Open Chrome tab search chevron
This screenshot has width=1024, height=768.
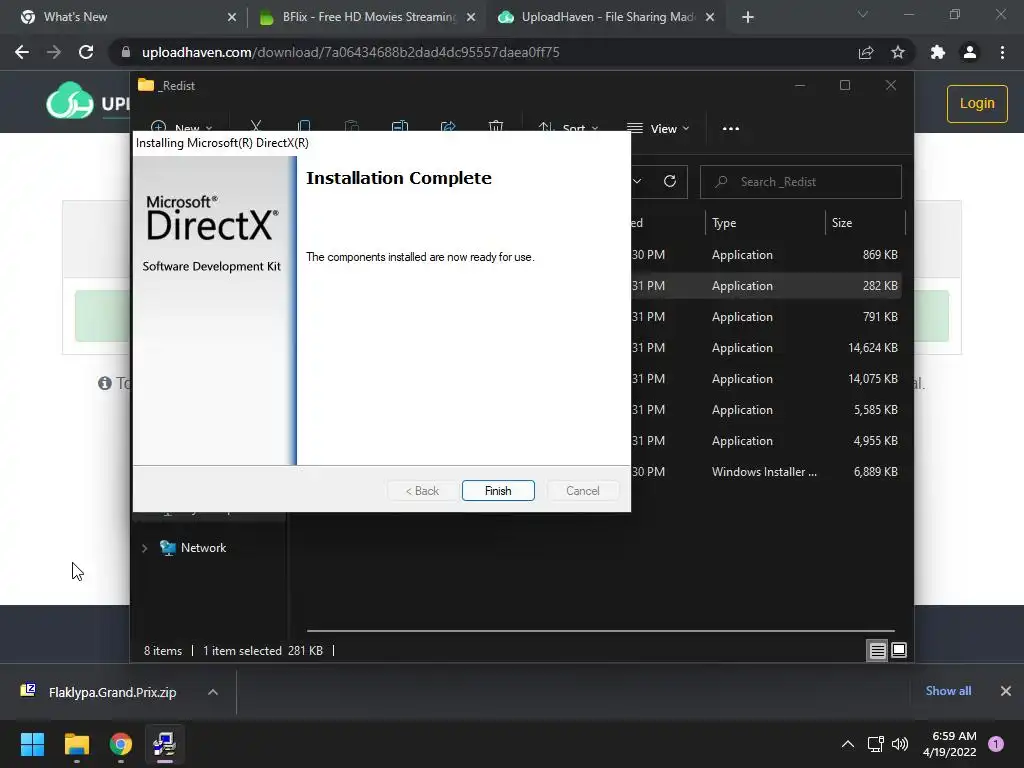pos(863,14)
